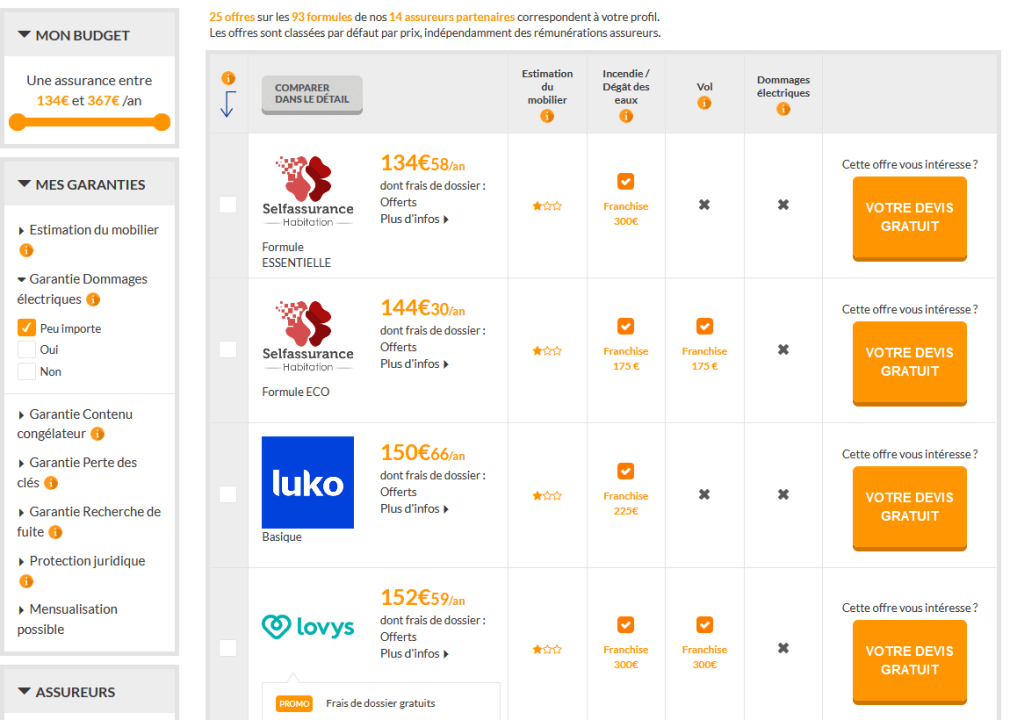
Task: Click info icon beside Garantie Recherche de fuite
Action: coord(55,532)
